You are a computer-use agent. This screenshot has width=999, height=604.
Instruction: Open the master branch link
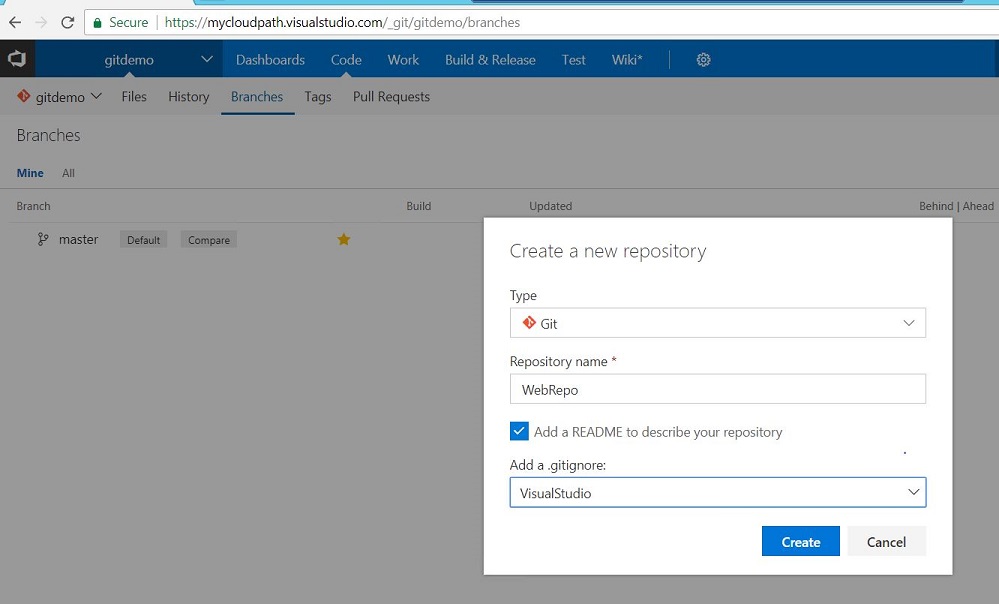[x=78, y=240]
